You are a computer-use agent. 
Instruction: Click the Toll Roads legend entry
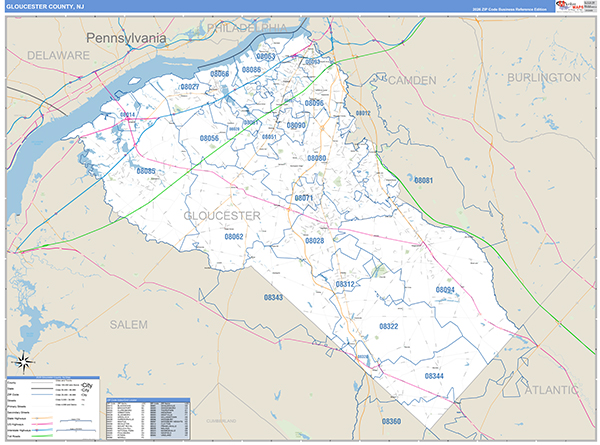[14, 436]
